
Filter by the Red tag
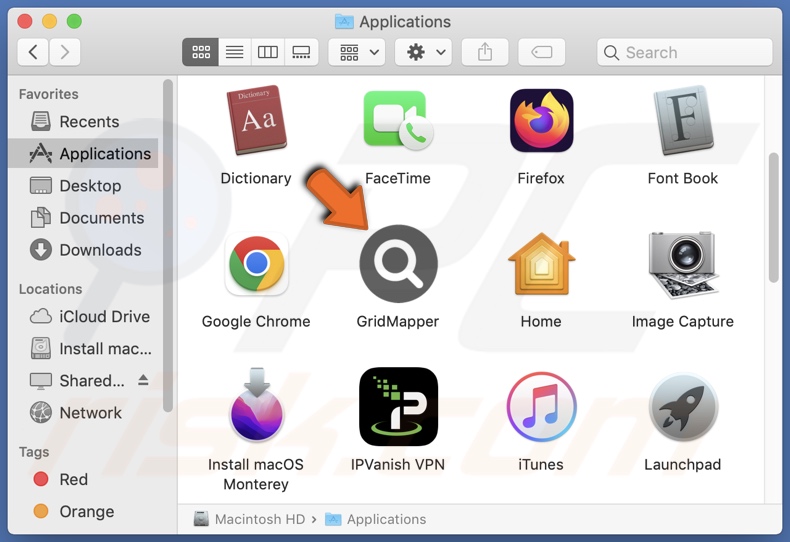point(84,479)
